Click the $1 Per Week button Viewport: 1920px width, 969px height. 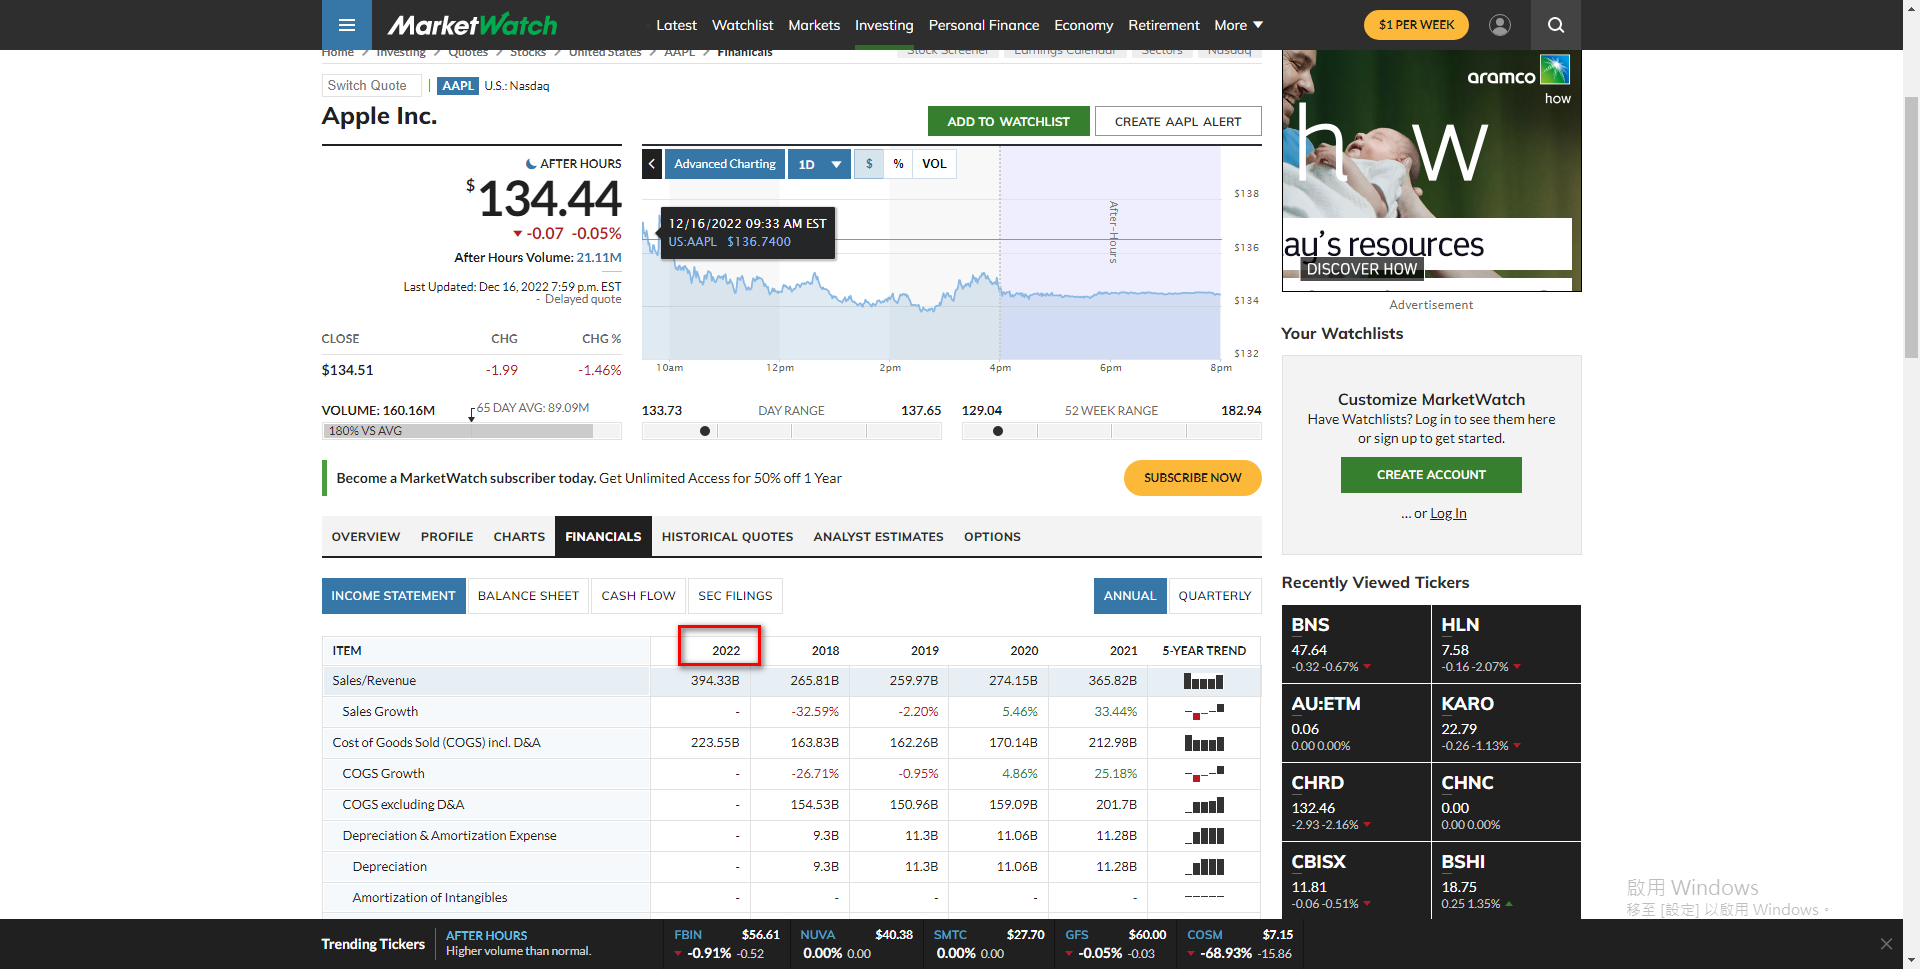pos(1416,25)
